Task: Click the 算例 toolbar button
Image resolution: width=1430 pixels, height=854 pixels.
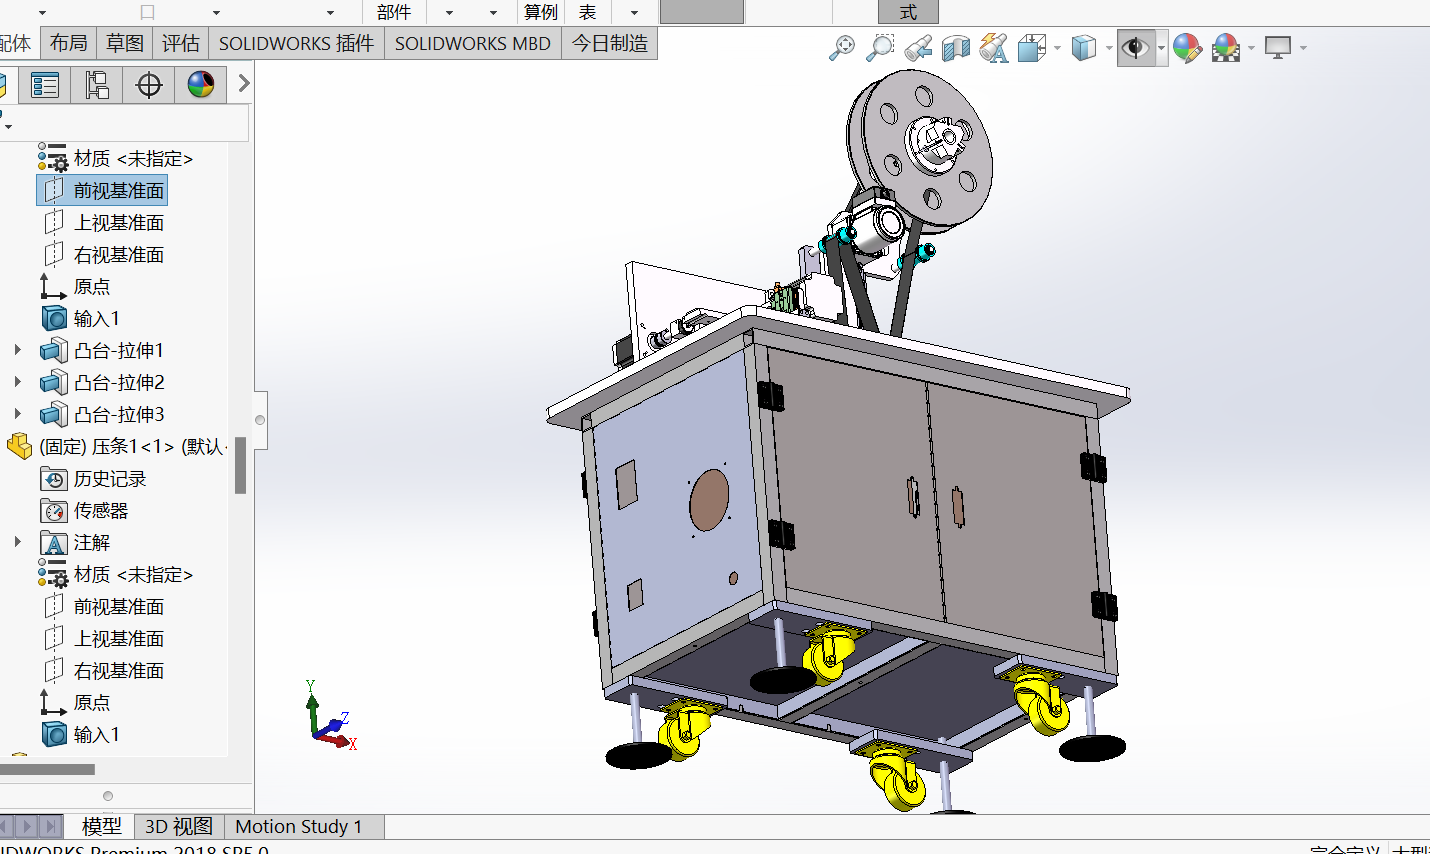Action: (541, 12)
